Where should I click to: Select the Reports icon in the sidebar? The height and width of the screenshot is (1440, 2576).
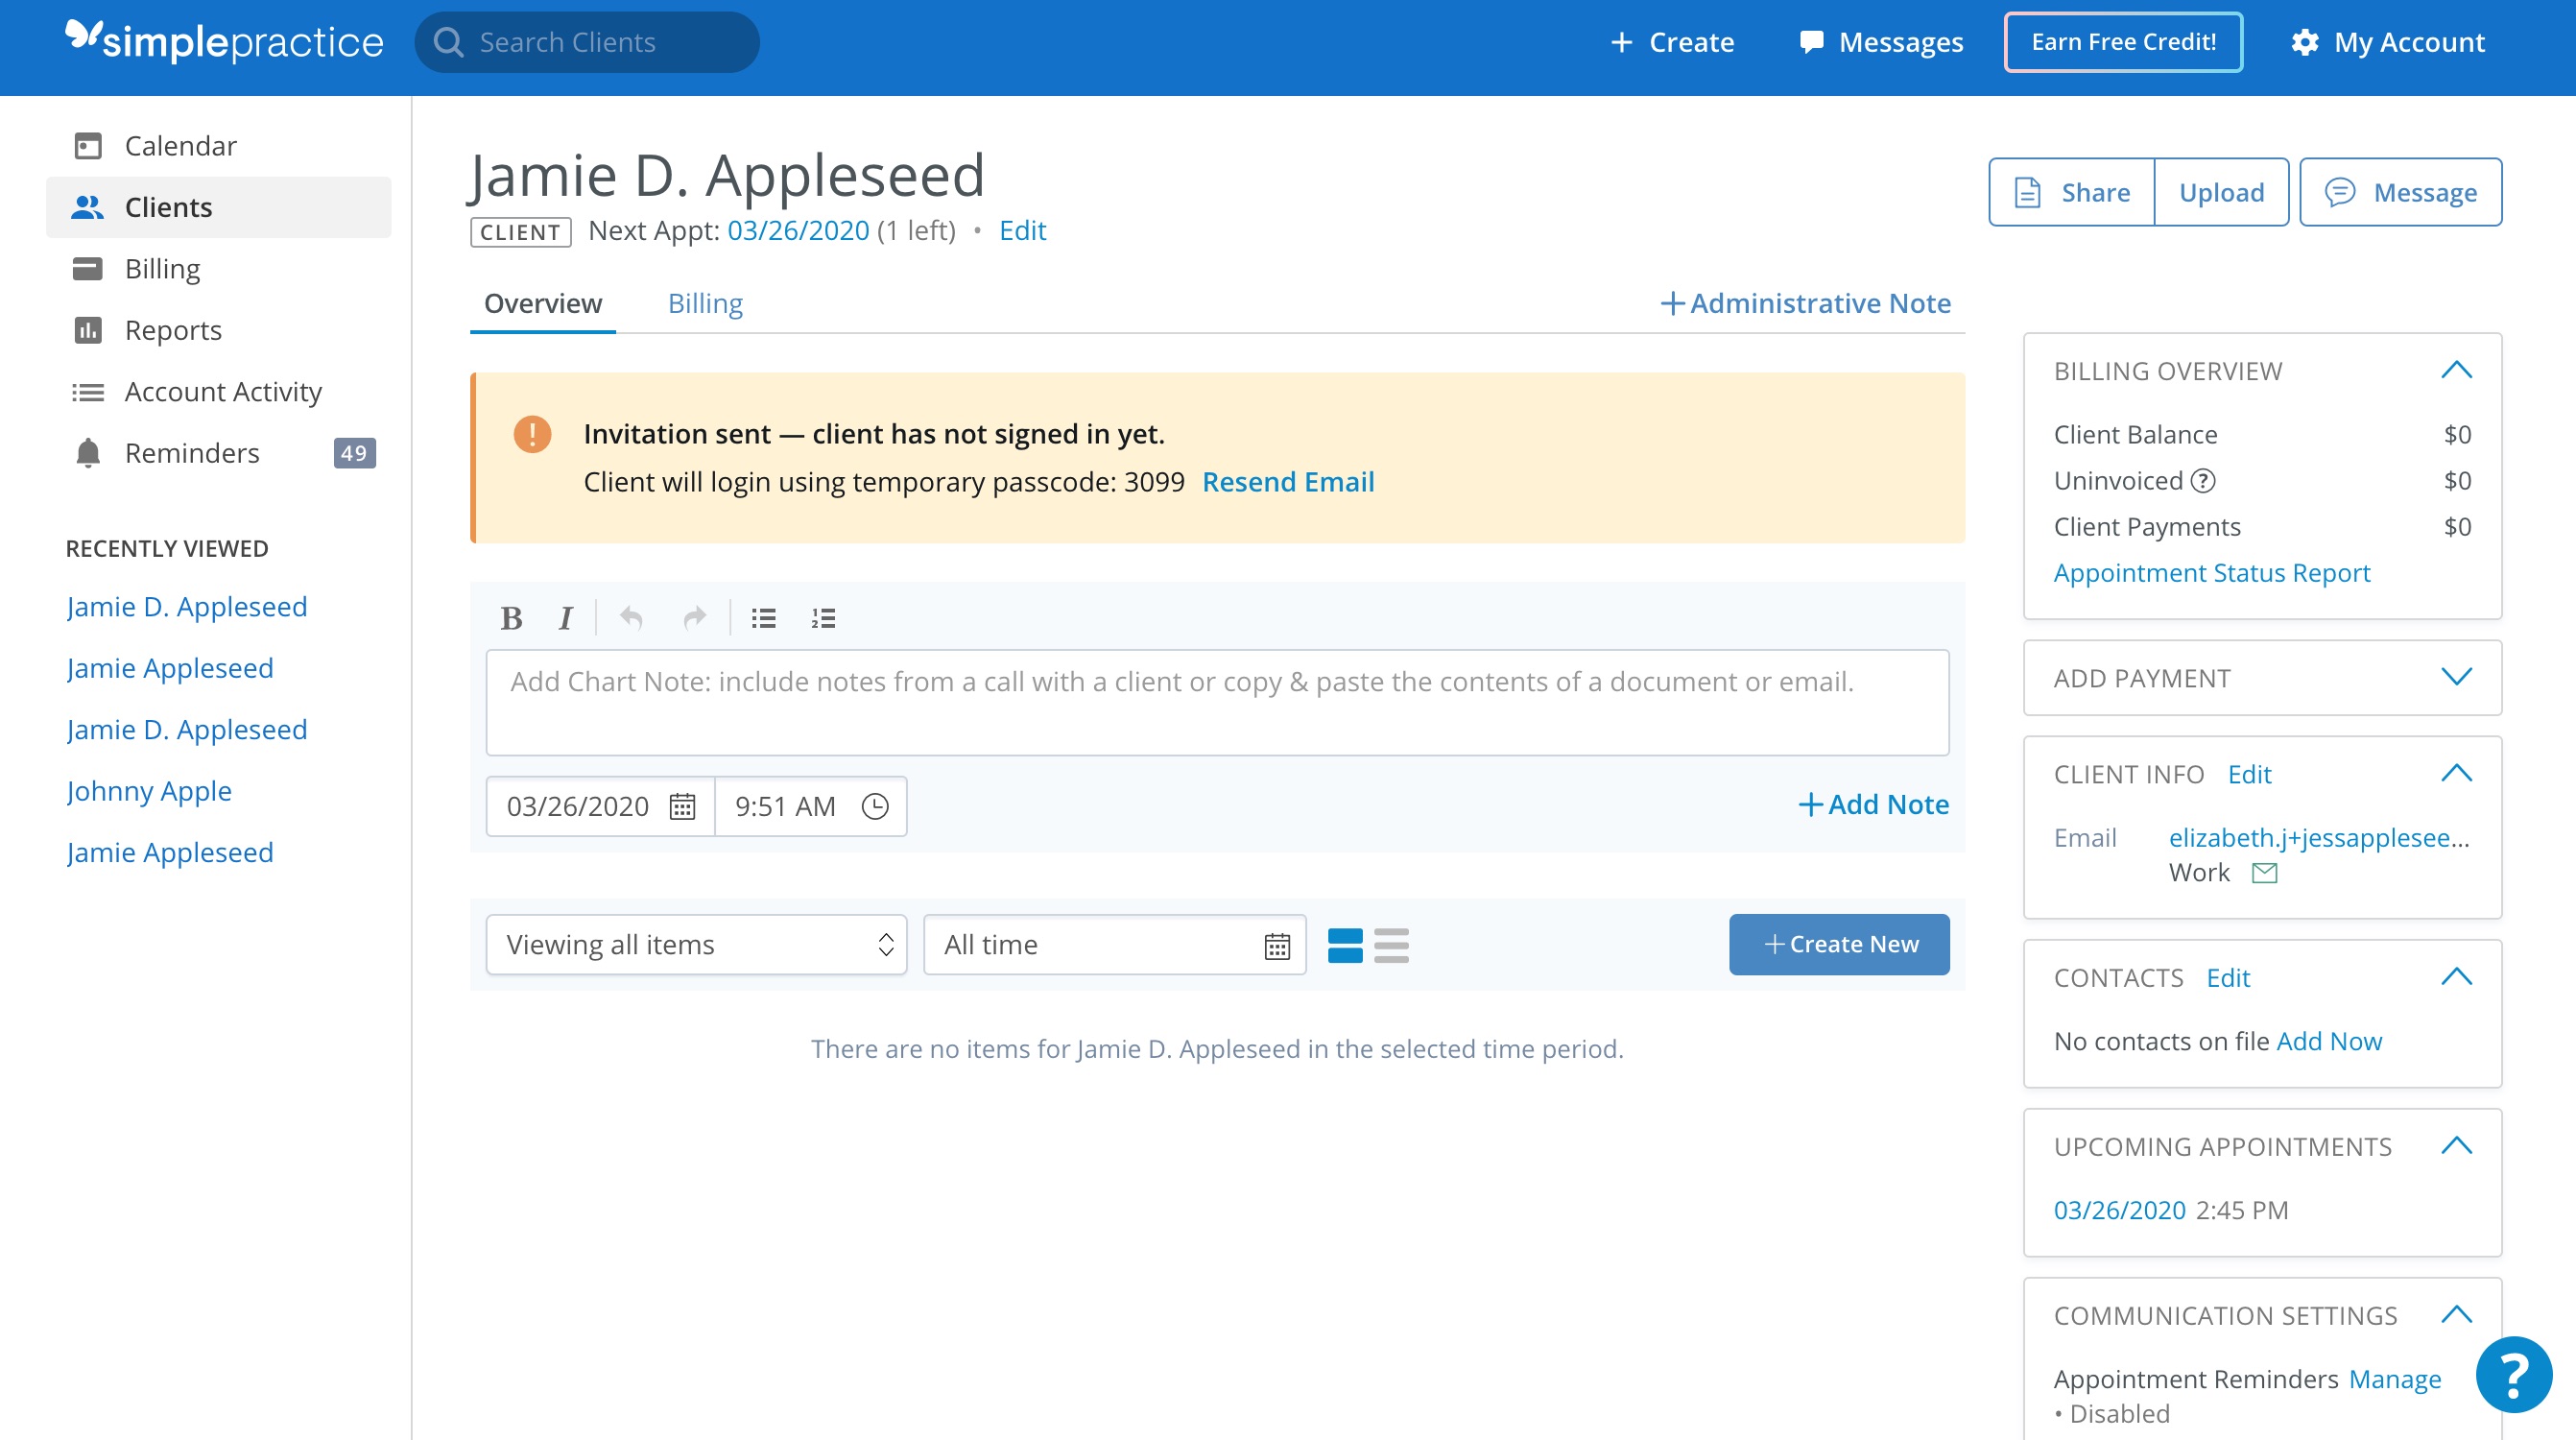pos(89,330)
